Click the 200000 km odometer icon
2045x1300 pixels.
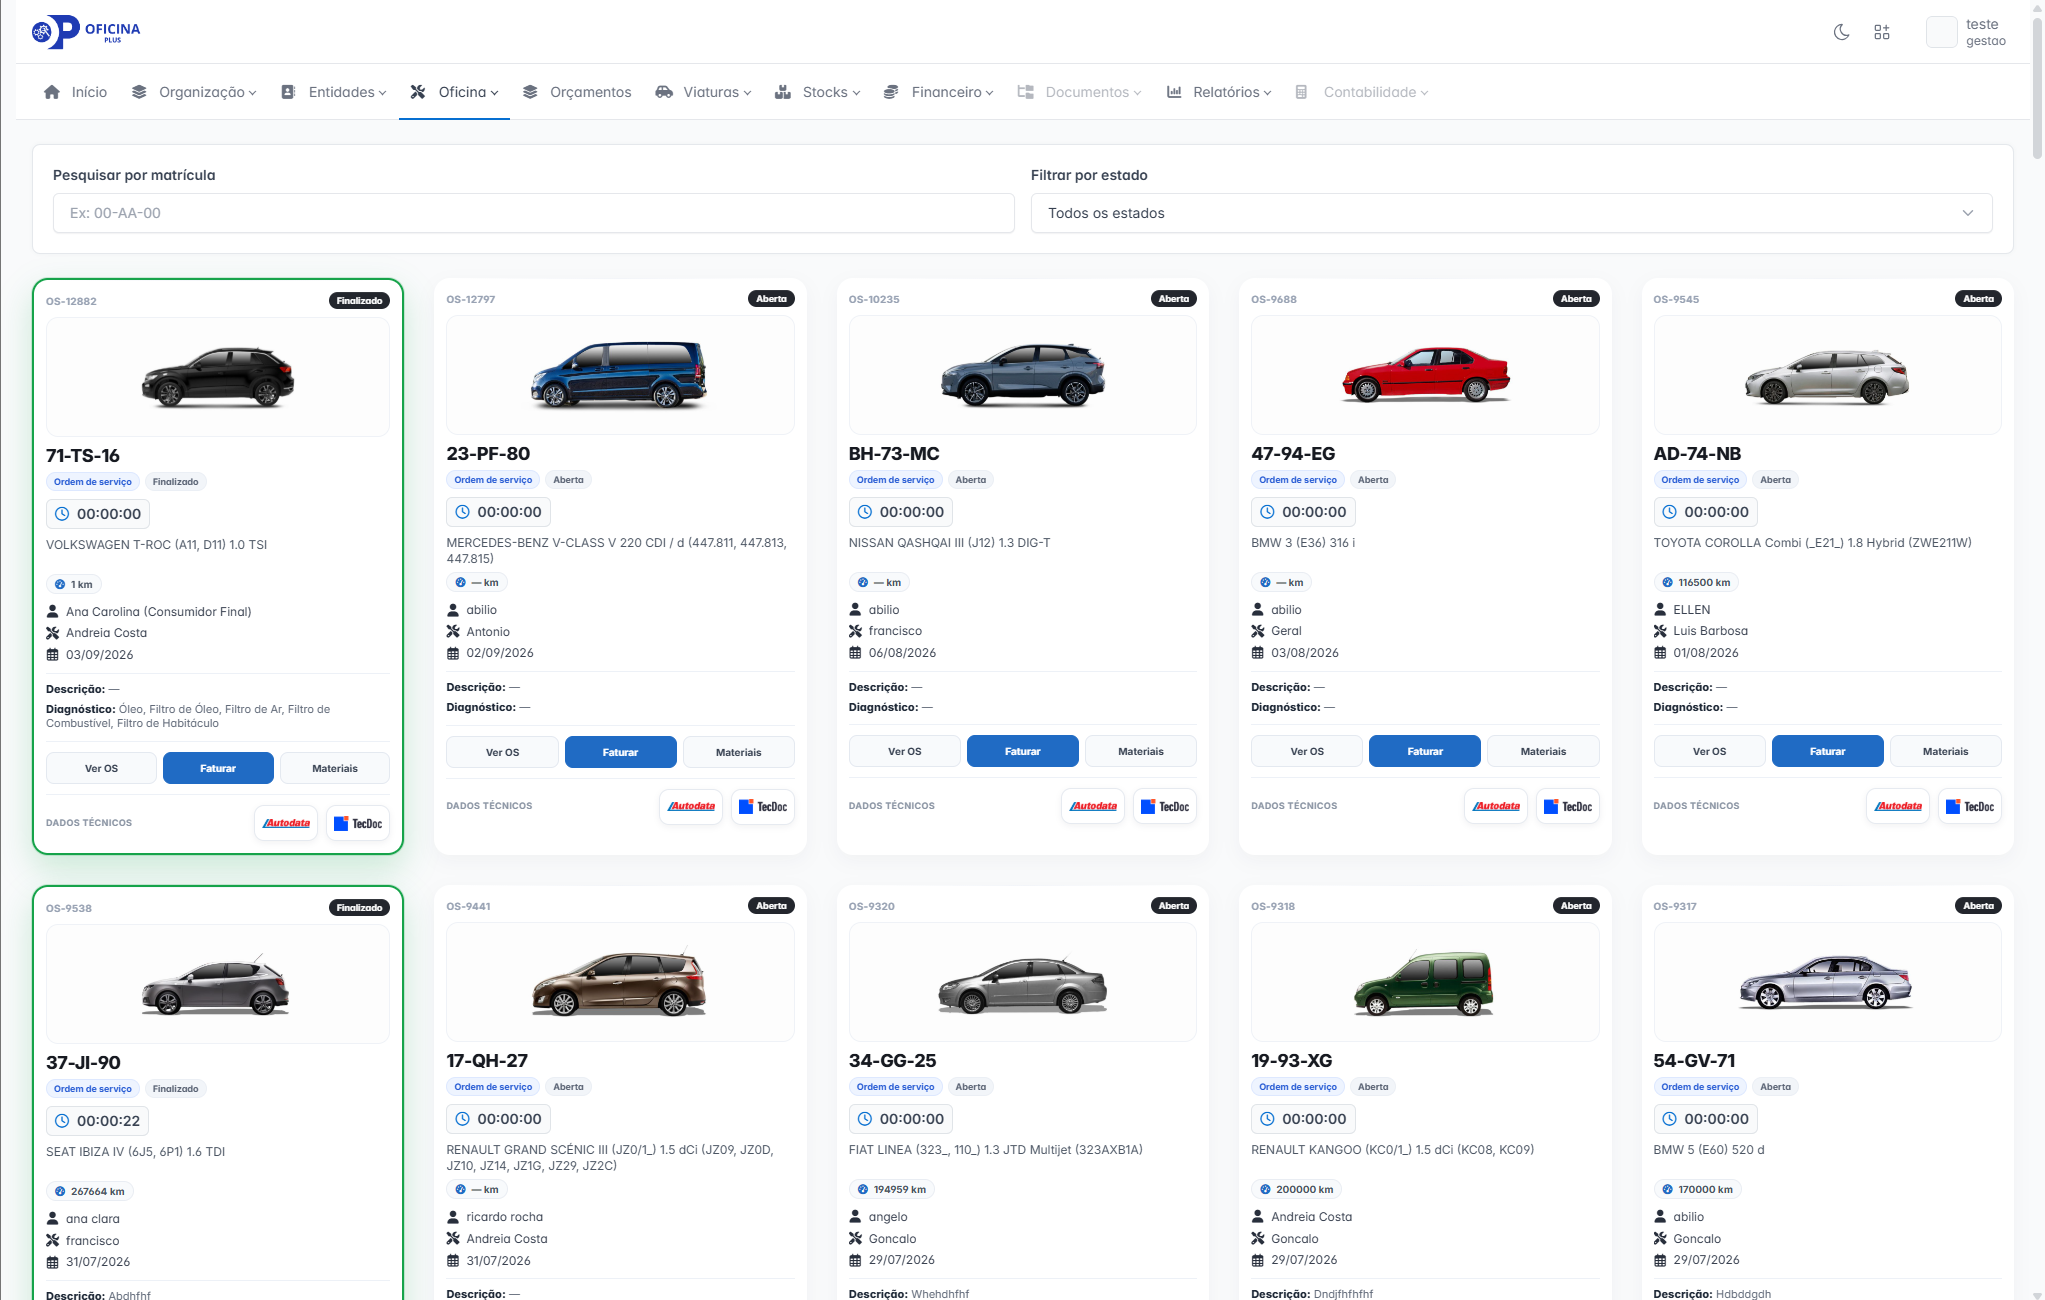click(x=1265, y=1189)
